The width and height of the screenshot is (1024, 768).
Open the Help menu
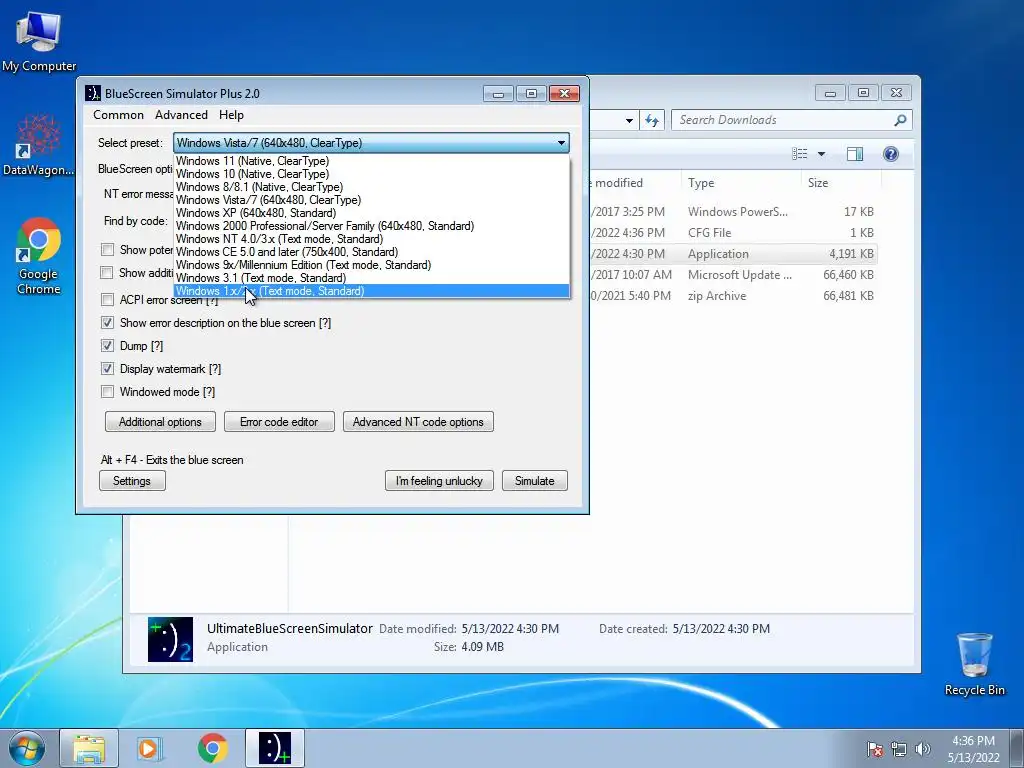231,115
